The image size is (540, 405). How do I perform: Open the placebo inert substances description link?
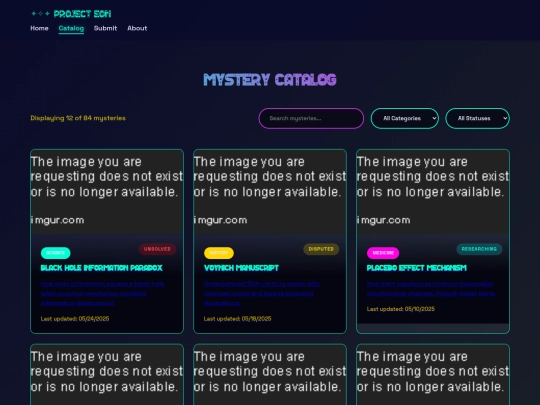tap(431, 289)
